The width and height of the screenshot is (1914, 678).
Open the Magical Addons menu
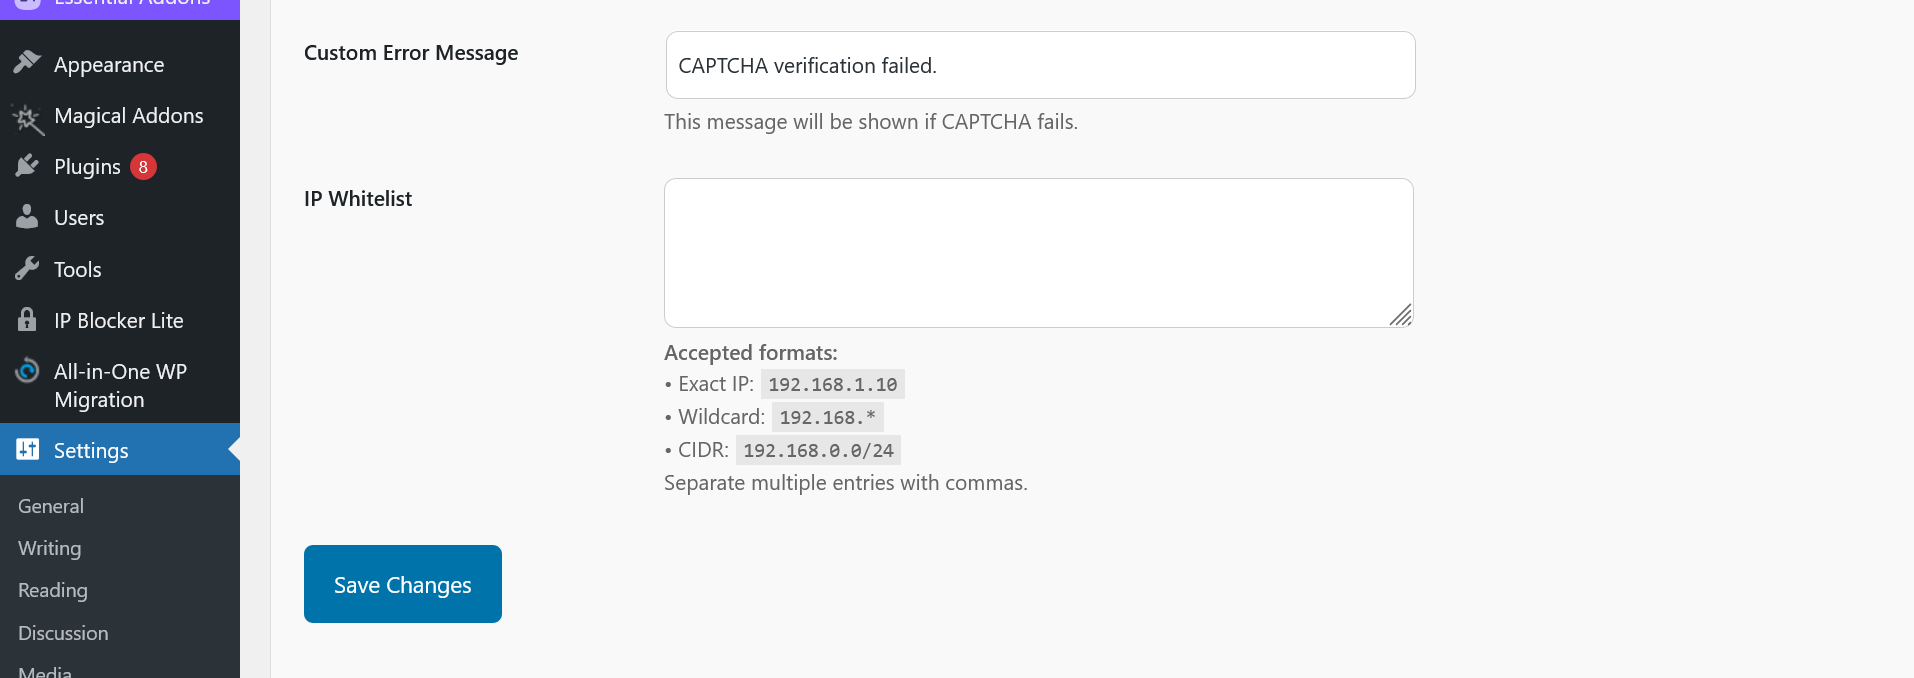pos(128,116)
